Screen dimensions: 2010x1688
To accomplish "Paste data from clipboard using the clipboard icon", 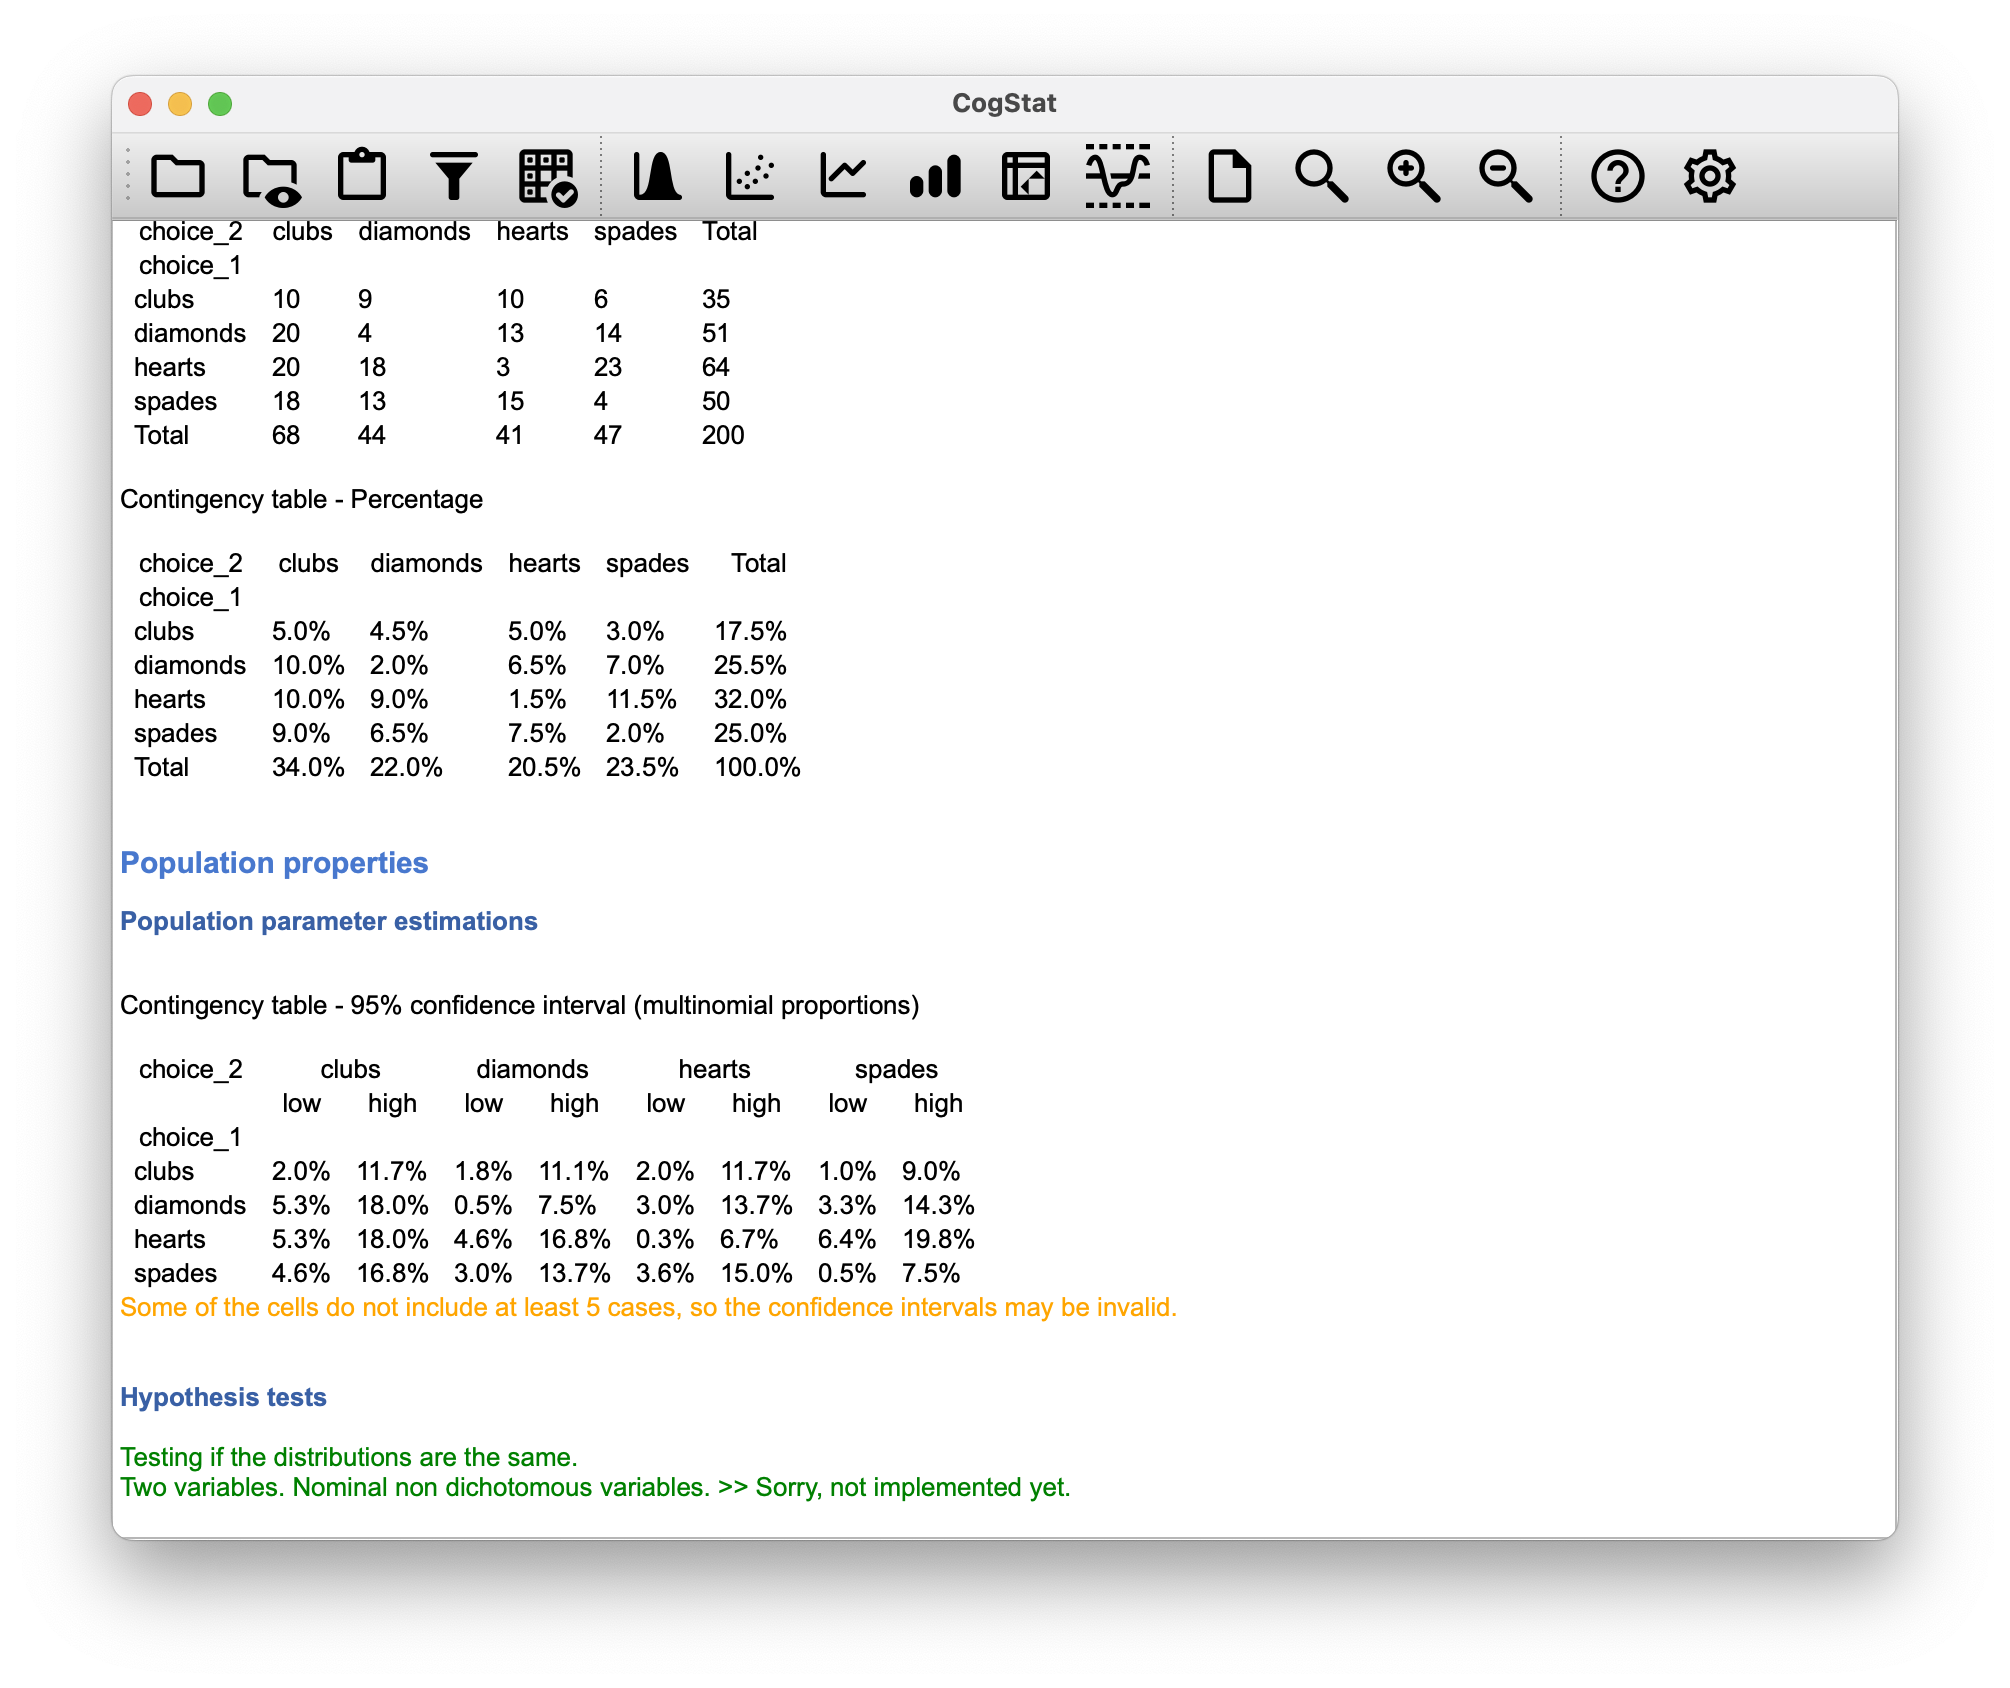I will tap(363, 177).
